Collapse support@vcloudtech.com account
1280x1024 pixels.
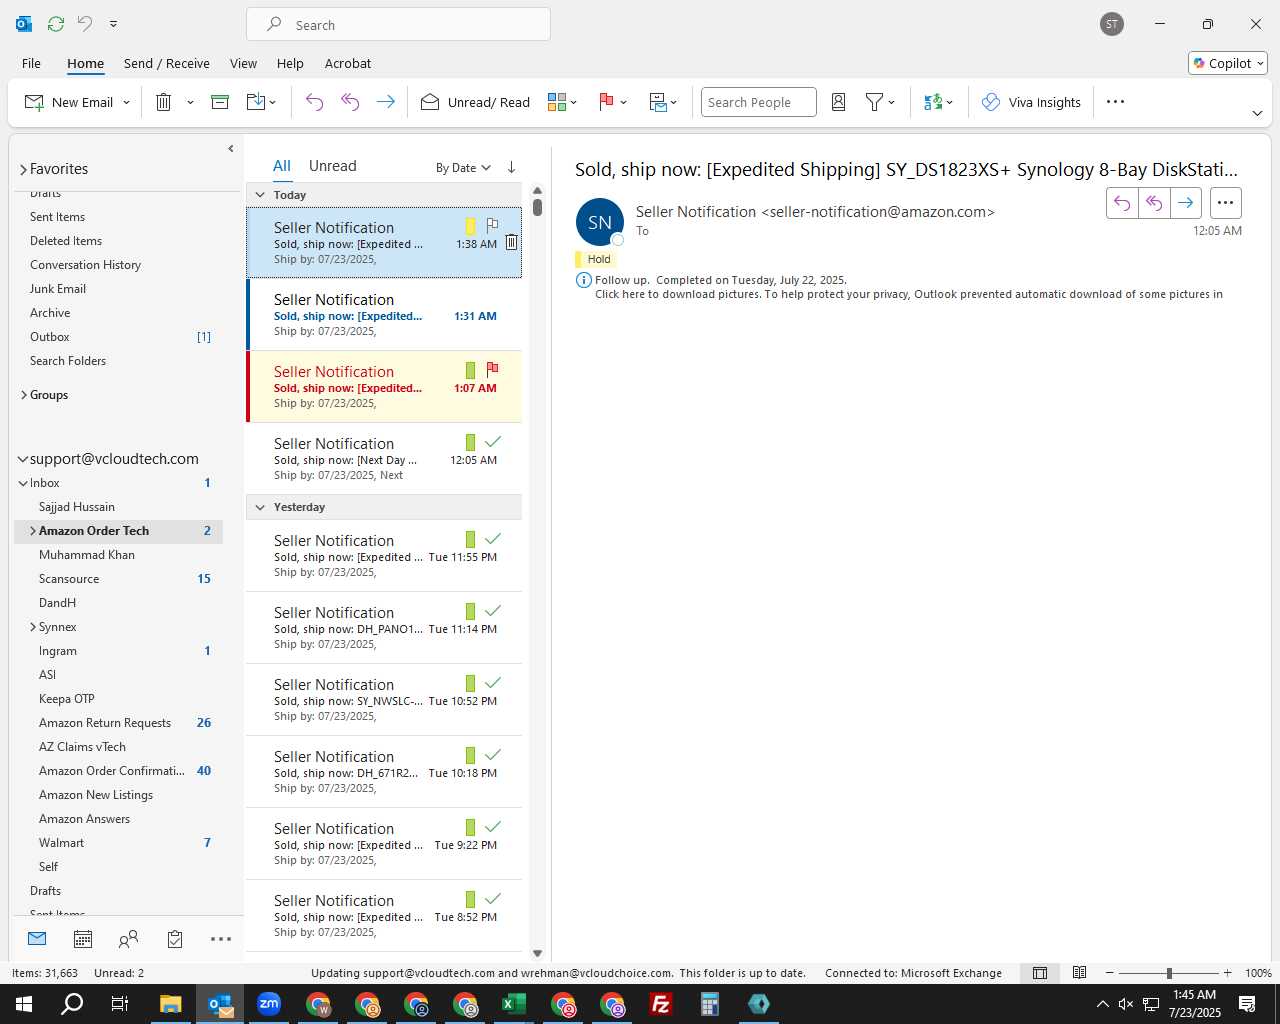pos(23,459)
